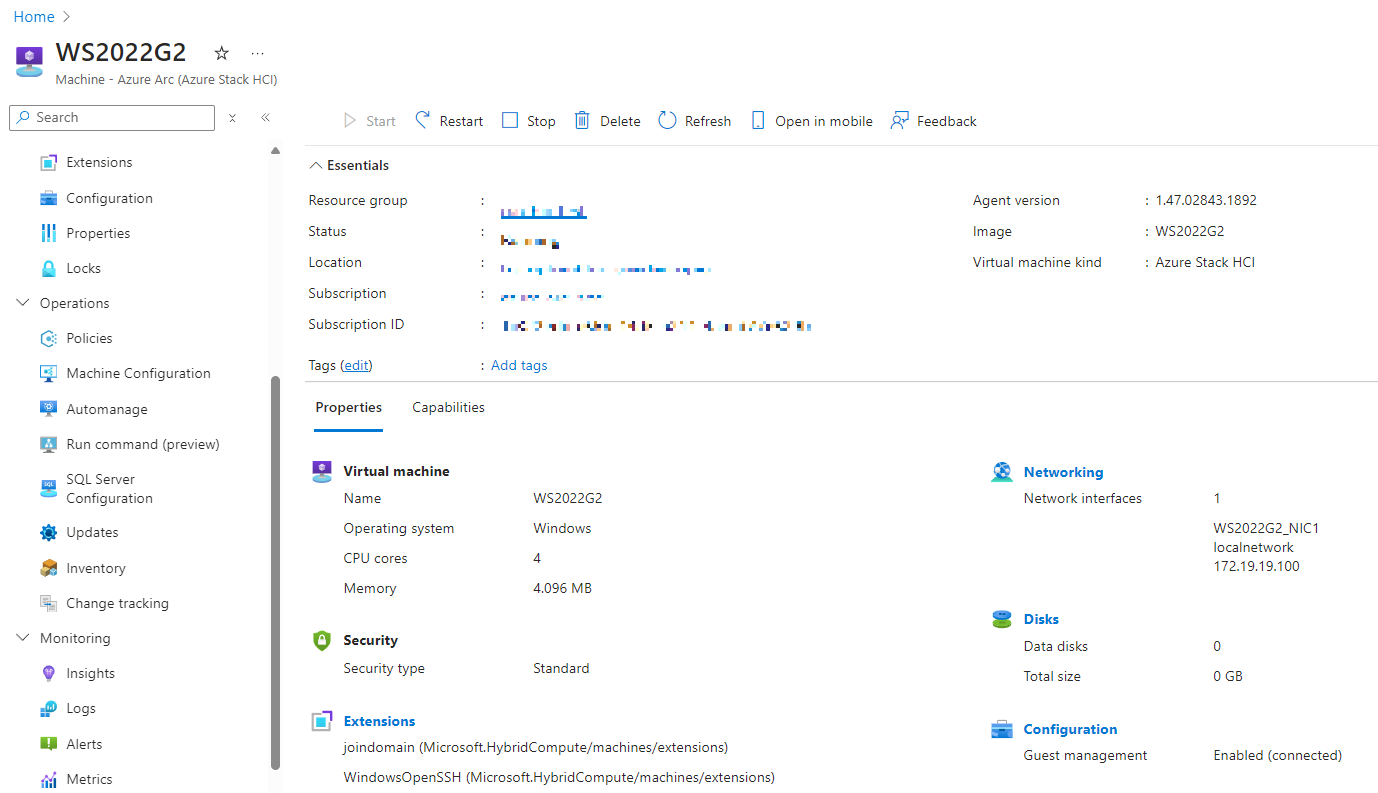
Task: Clear the sidebar search with X icon
Action: pos(232,118)
